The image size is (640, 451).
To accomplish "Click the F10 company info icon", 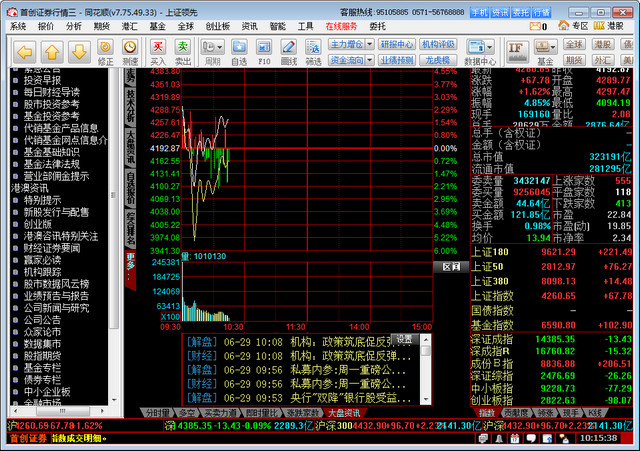I will (x=264, y=50).
